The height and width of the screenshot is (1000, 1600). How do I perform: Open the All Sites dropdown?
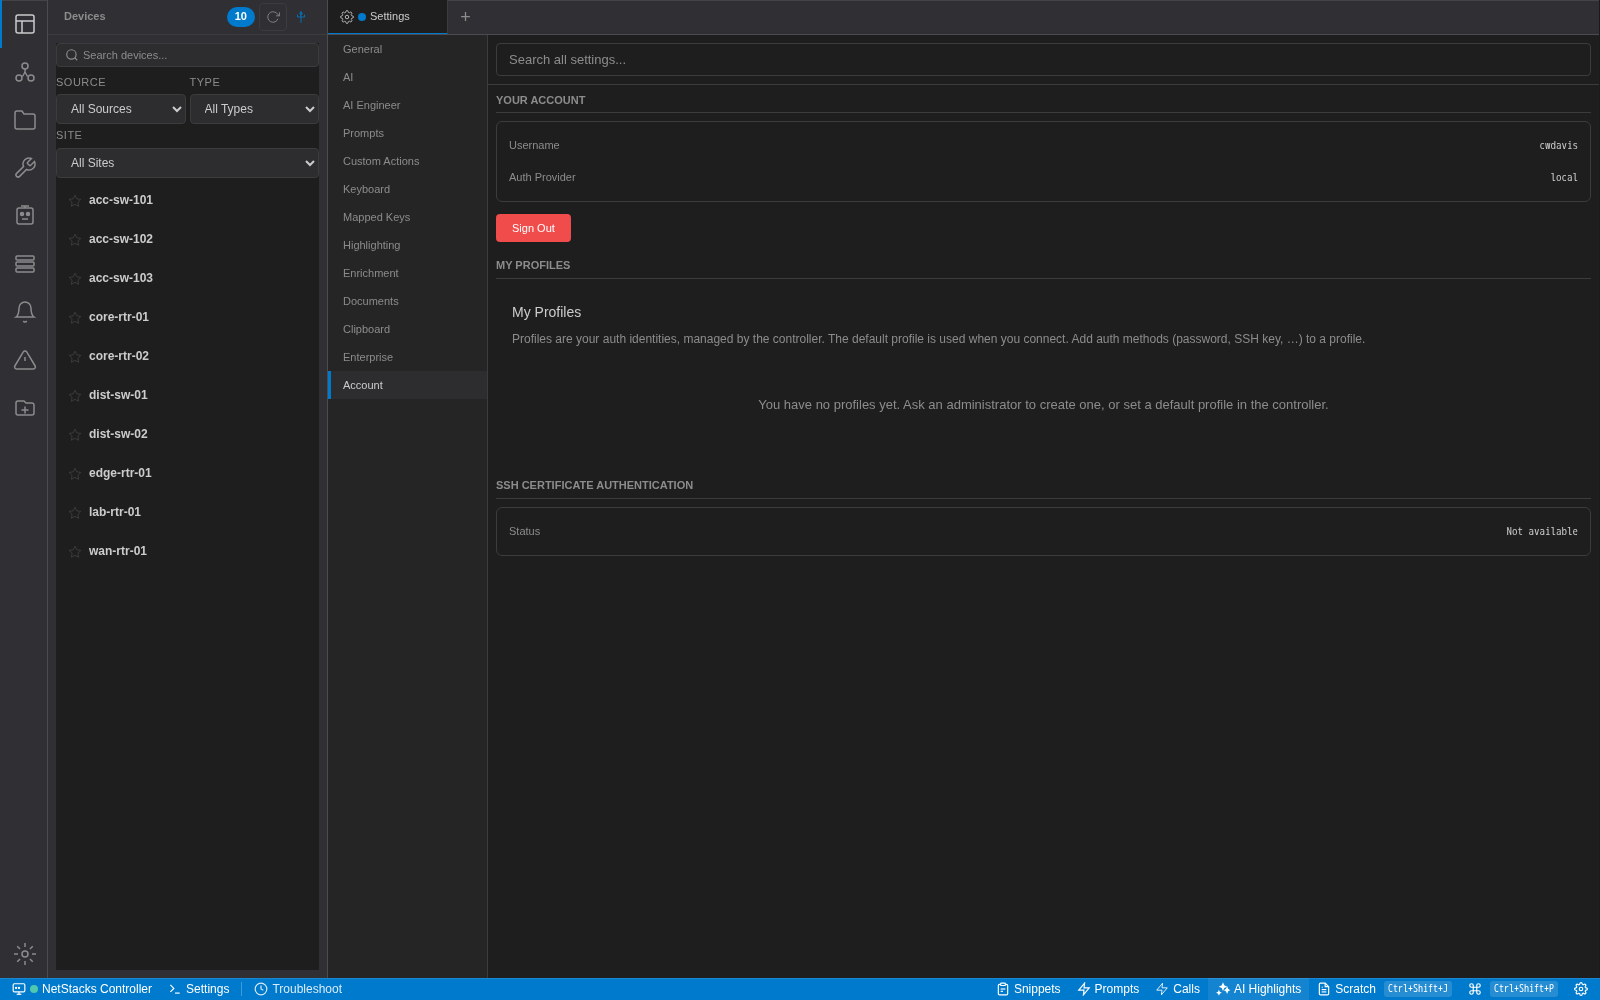[187, 163]
